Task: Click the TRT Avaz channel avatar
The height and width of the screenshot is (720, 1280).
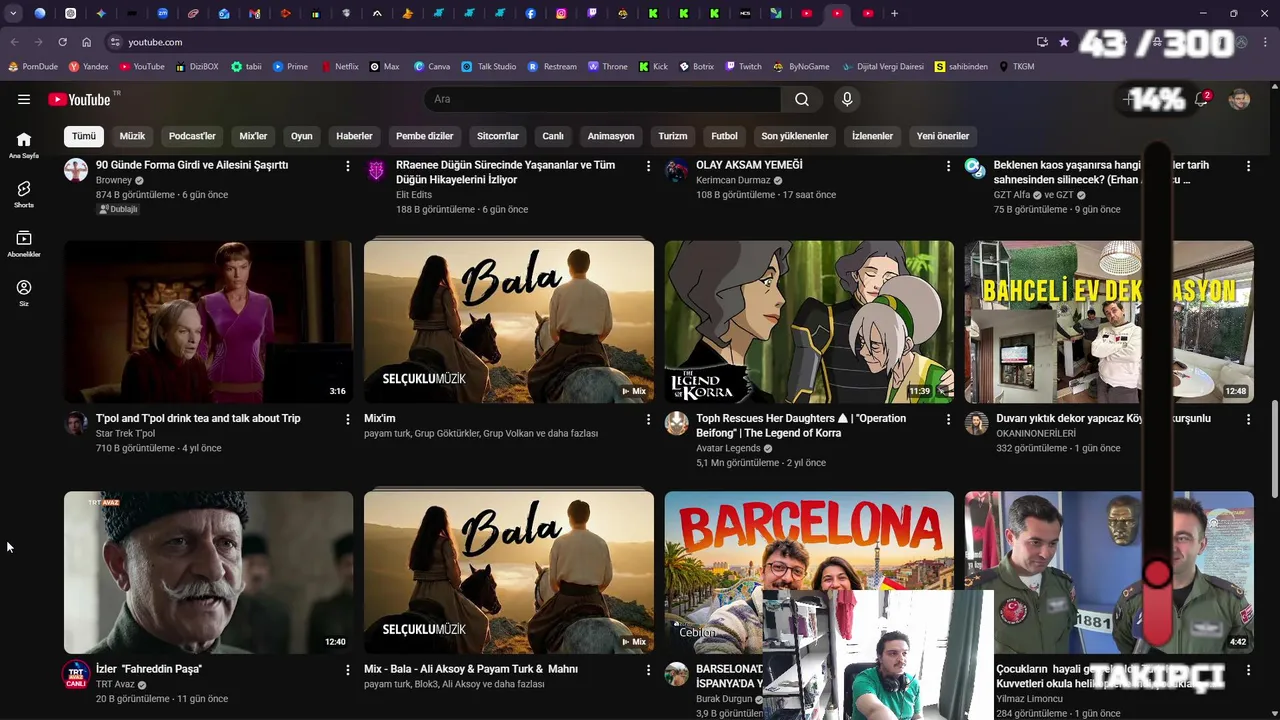Action: click(x=76, y=673)
